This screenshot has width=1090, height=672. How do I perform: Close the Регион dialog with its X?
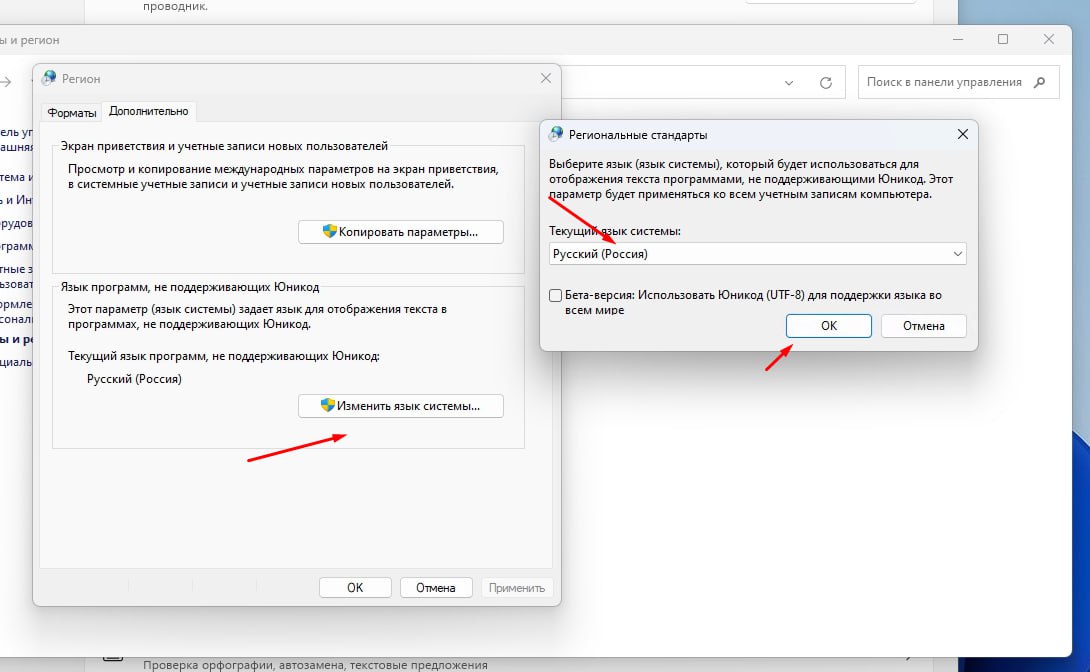[546, 79]
